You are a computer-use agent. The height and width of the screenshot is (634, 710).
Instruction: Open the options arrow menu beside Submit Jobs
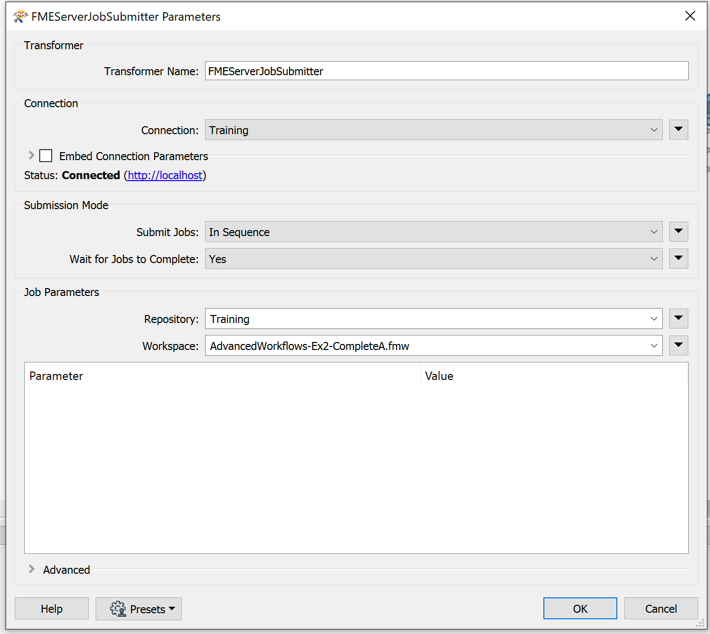coord(678,231)
